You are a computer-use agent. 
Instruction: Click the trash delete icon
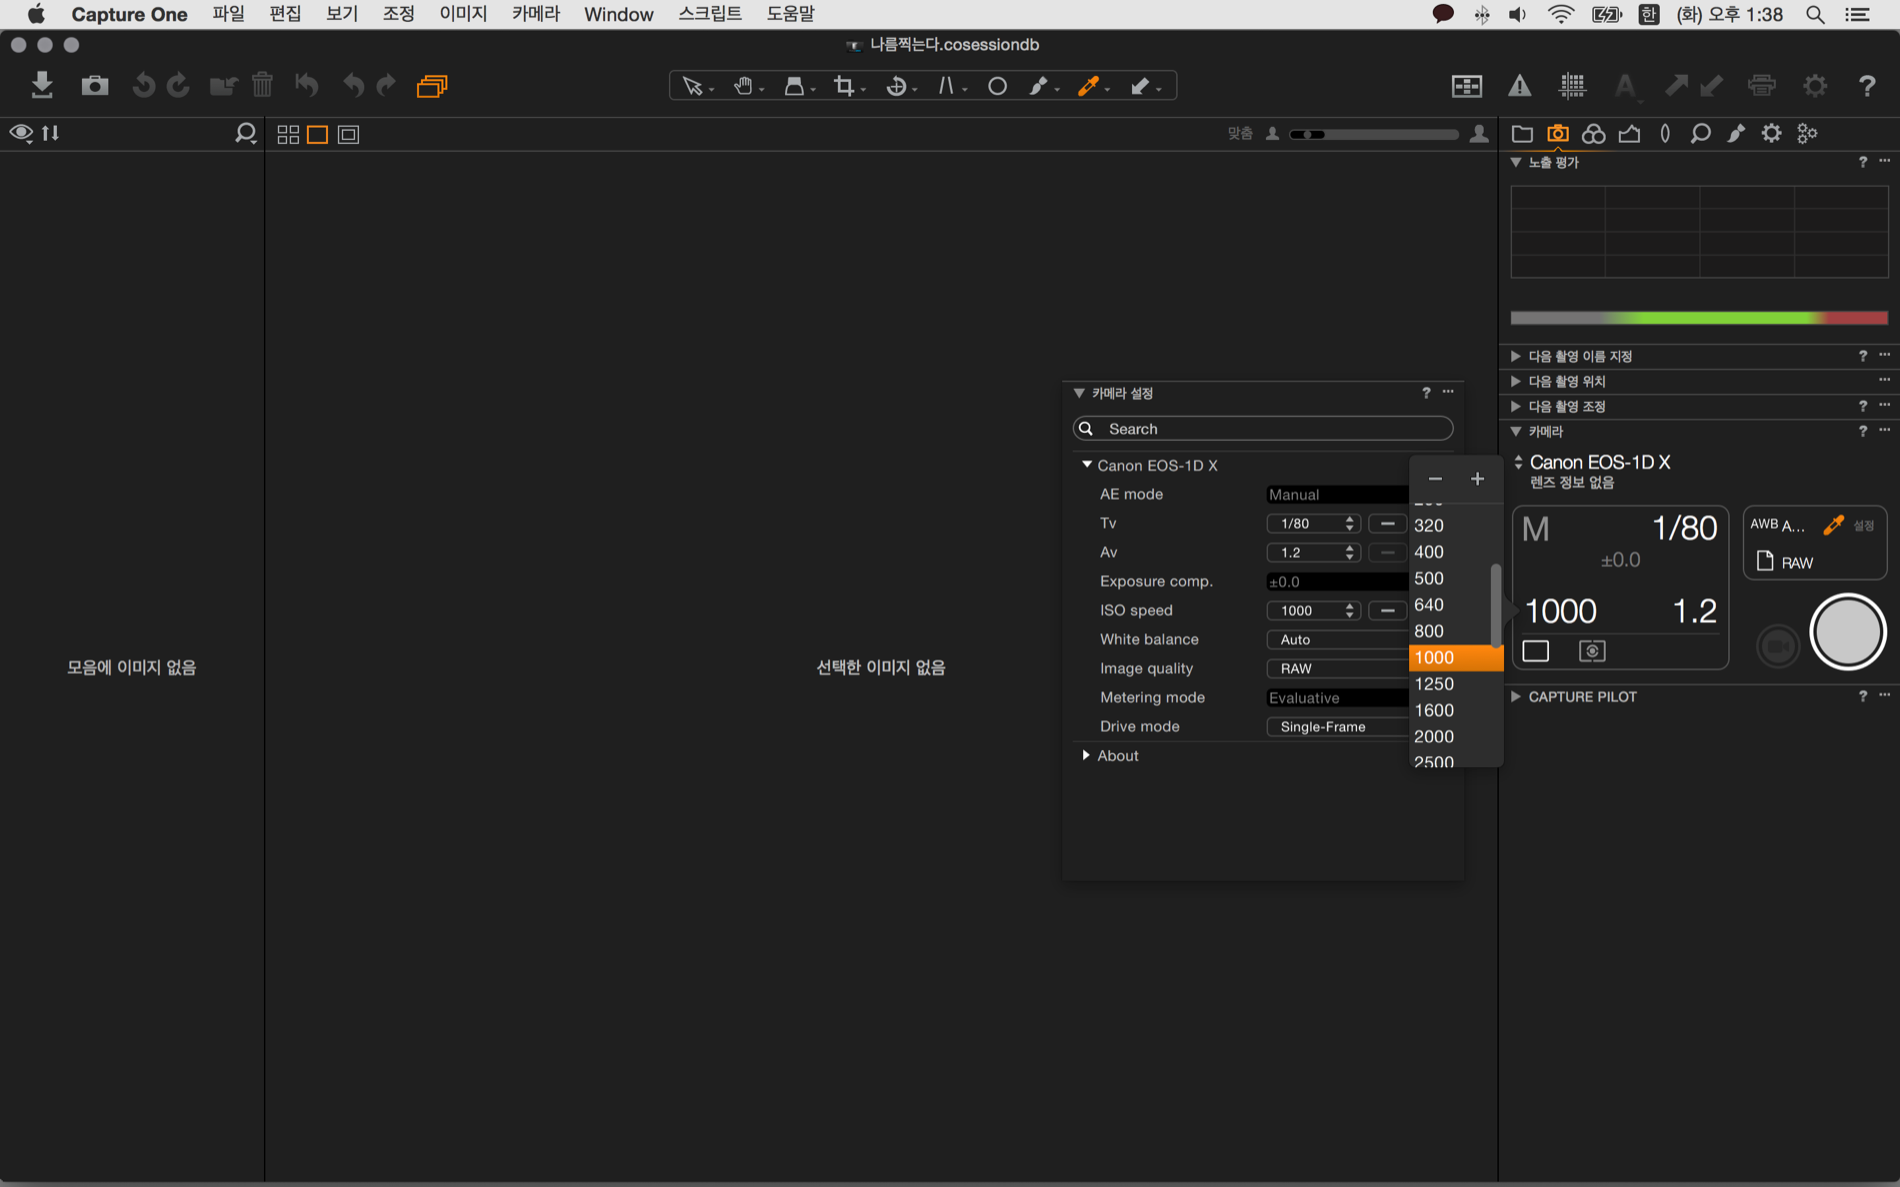tap(262, 85)
